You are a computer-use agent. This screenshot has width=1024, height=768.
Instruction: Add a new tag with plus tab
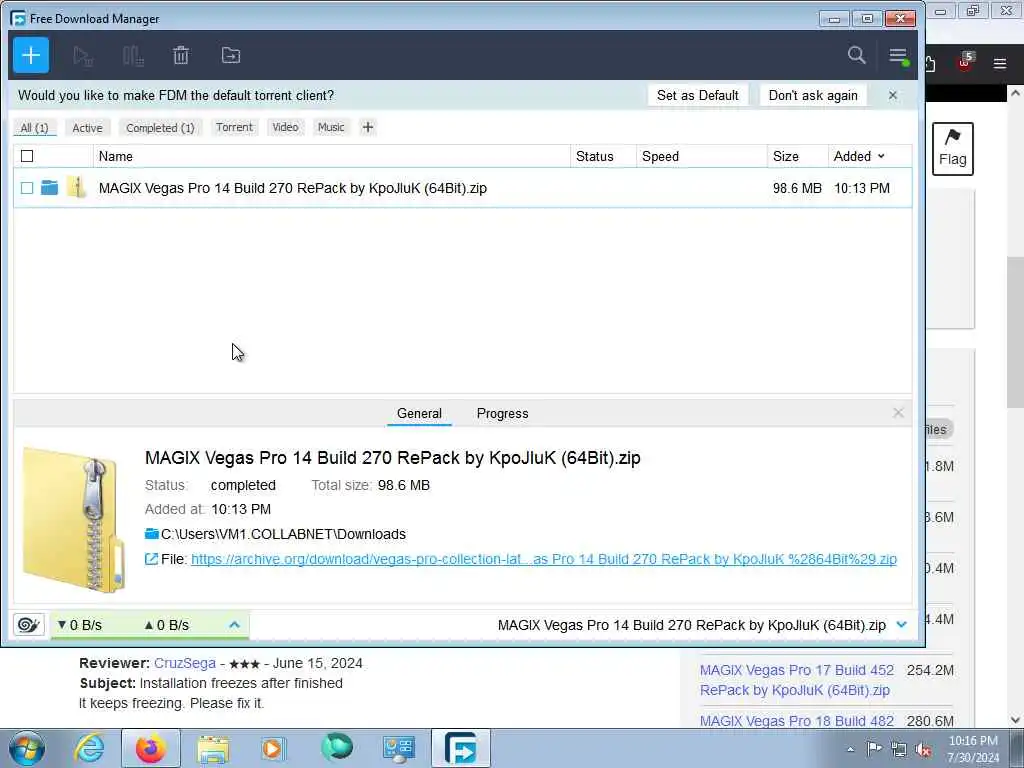(x=368, y=127)
